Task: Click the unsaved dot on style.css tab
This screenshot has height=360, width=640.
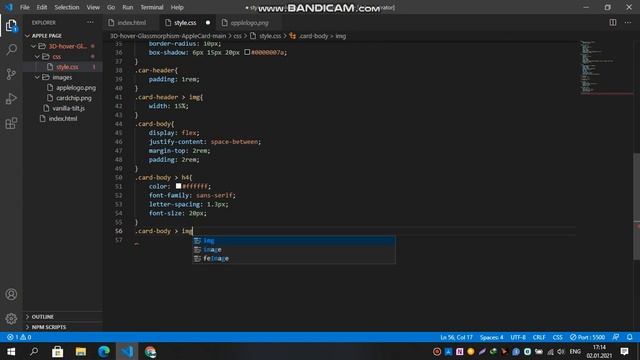Action: pos(208,23)
